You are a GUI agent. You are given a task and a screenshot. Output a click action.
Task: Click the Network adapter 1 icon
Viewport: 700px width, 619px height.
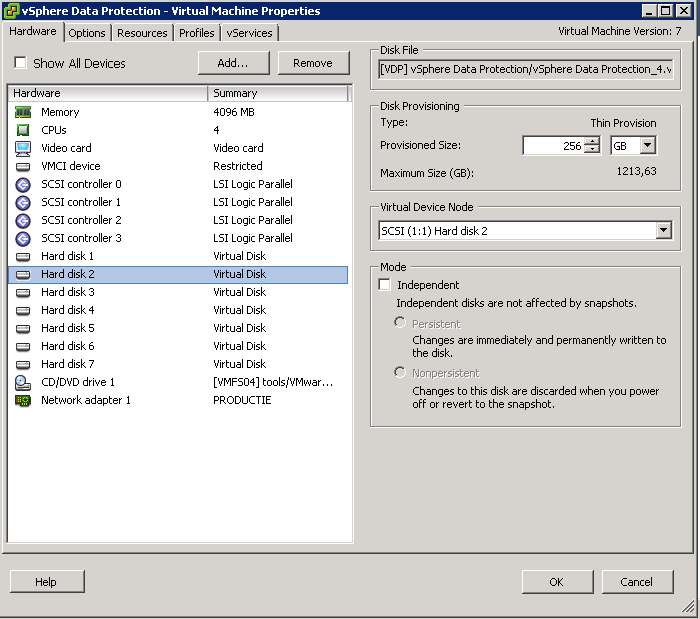click(x=23, y=400)
